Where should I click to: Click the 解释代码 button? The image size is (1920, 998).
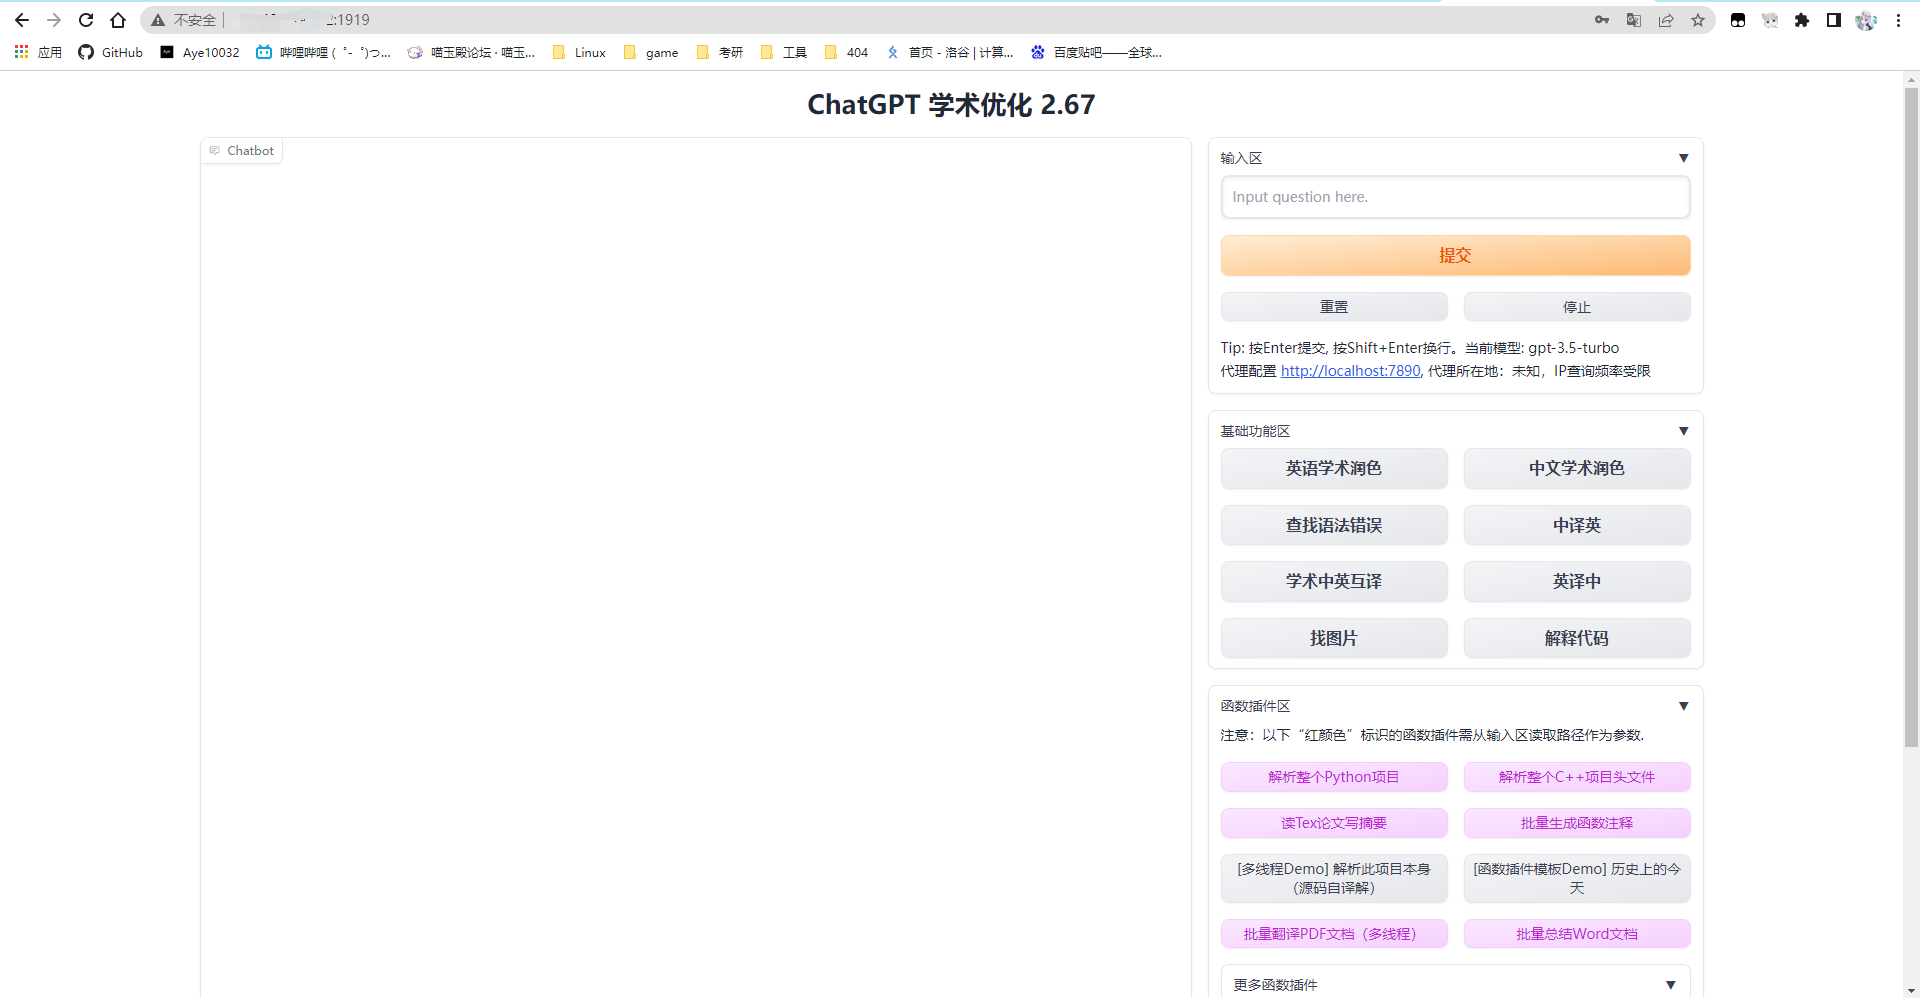1577,638
